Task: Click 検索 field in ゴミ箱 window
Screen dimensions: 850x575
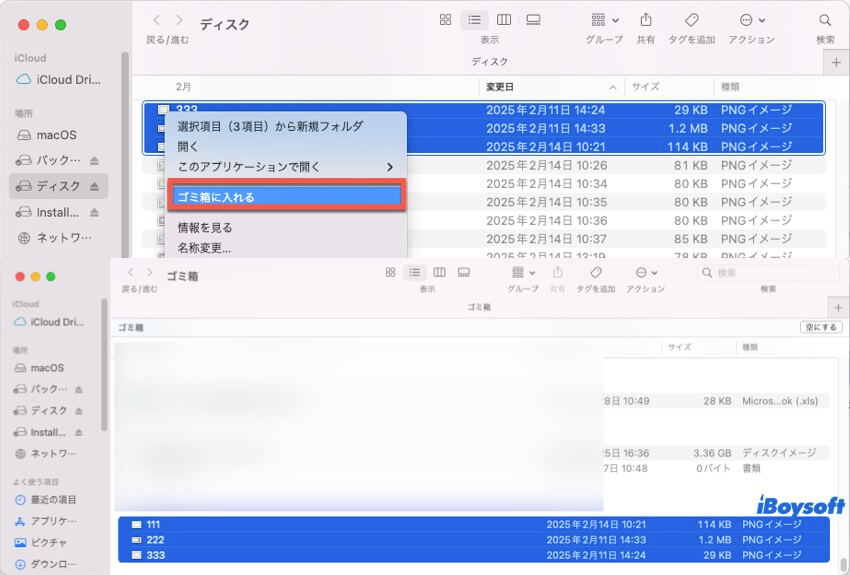Action: tap(768, 272)
